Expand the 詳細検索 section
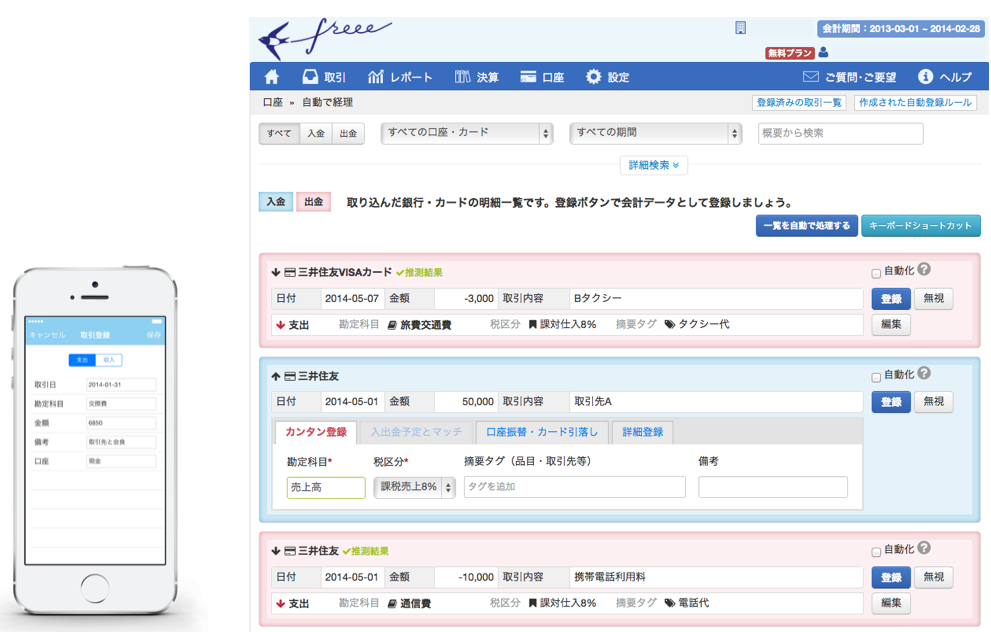 tap(653, 165)
